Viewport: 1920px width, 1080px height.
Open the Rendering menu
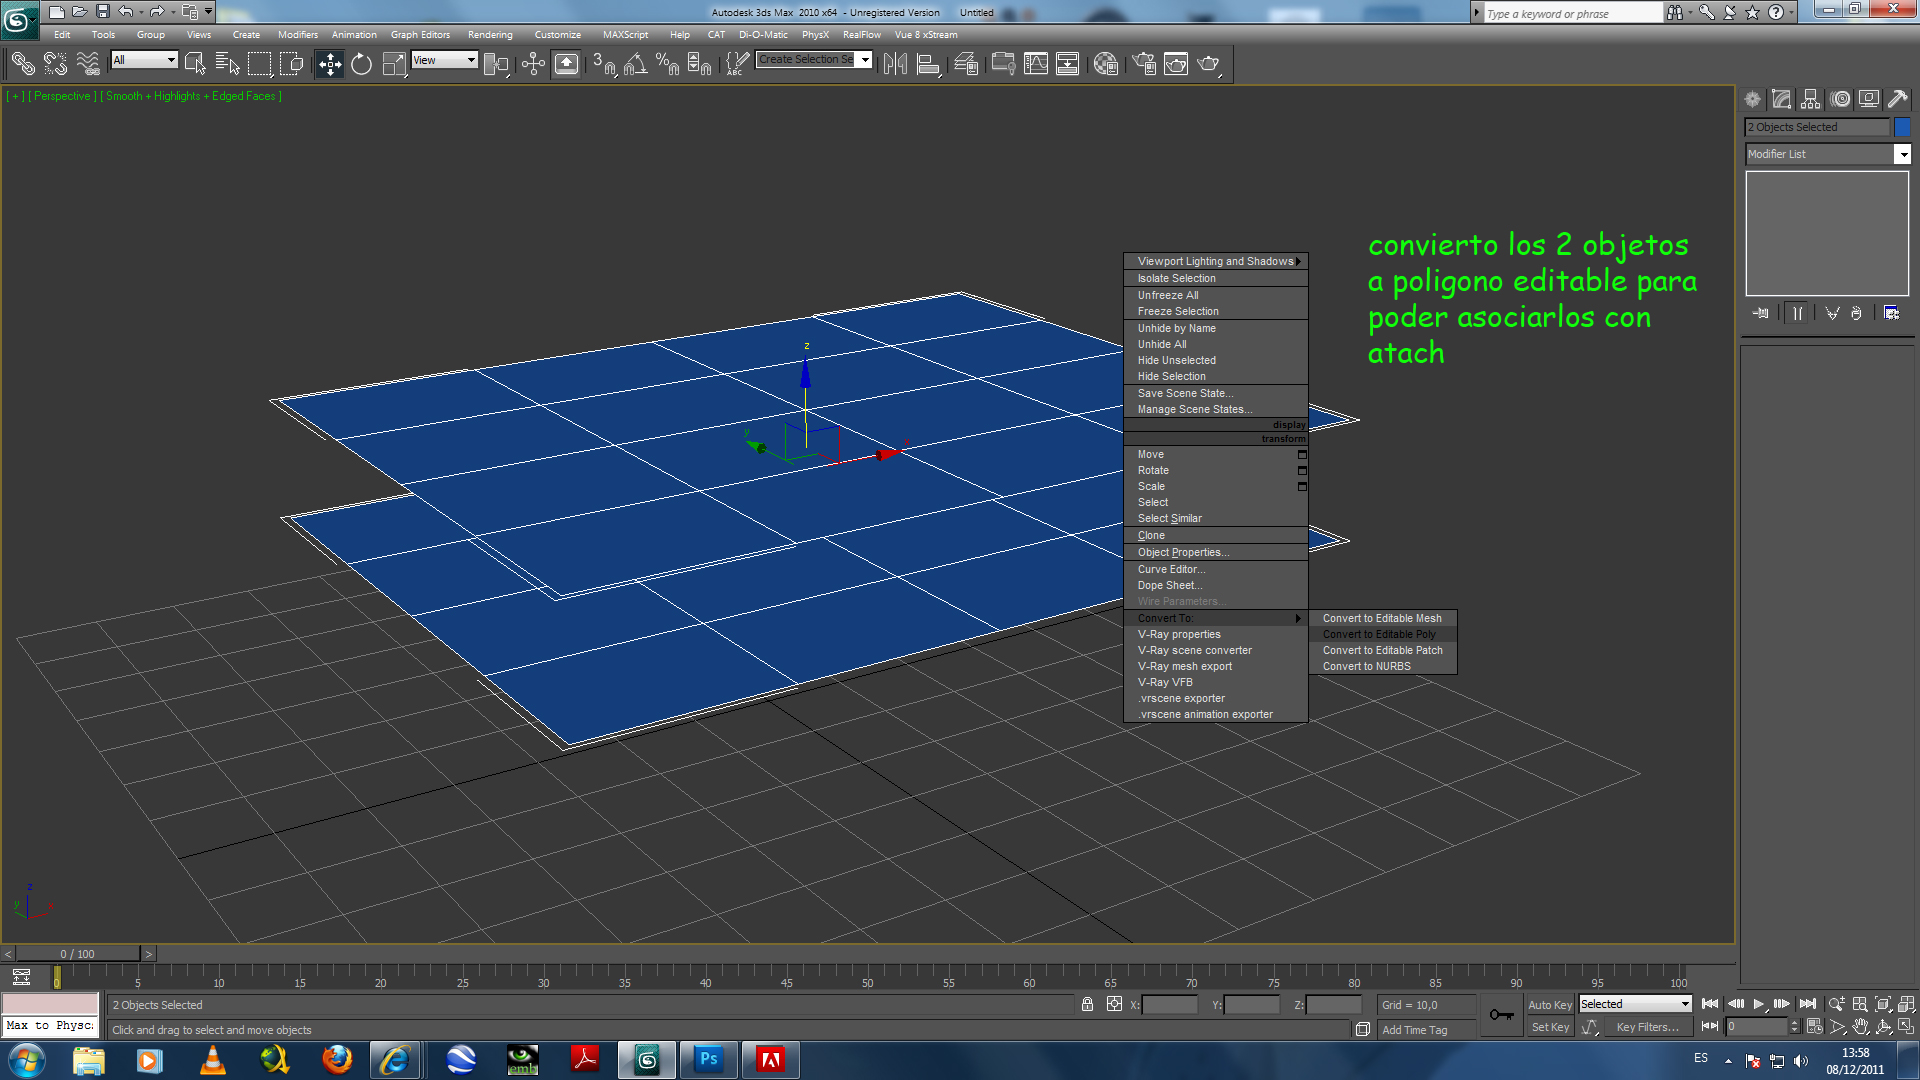489,35
